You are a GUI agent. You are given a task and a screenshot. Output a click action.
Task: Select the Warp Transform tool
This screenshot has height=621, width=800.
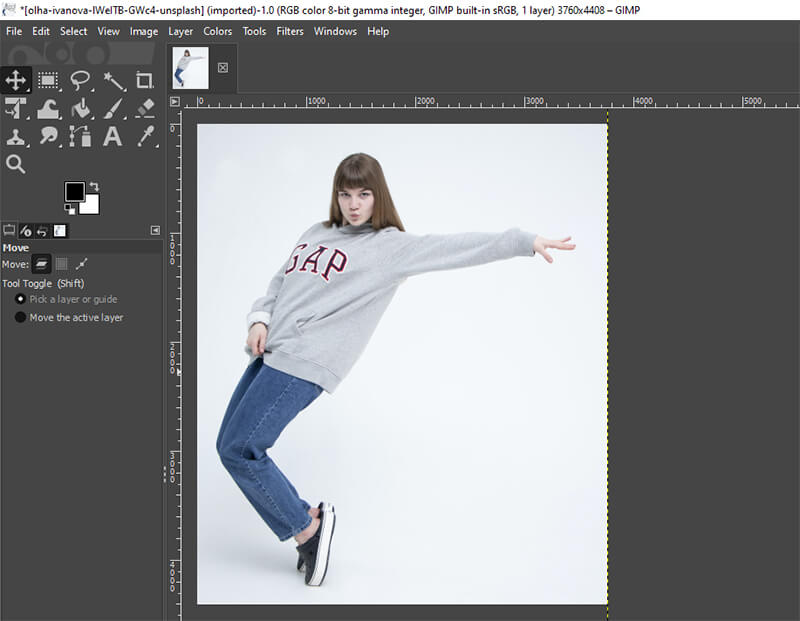pyautogui.click(x=48, y=108)
